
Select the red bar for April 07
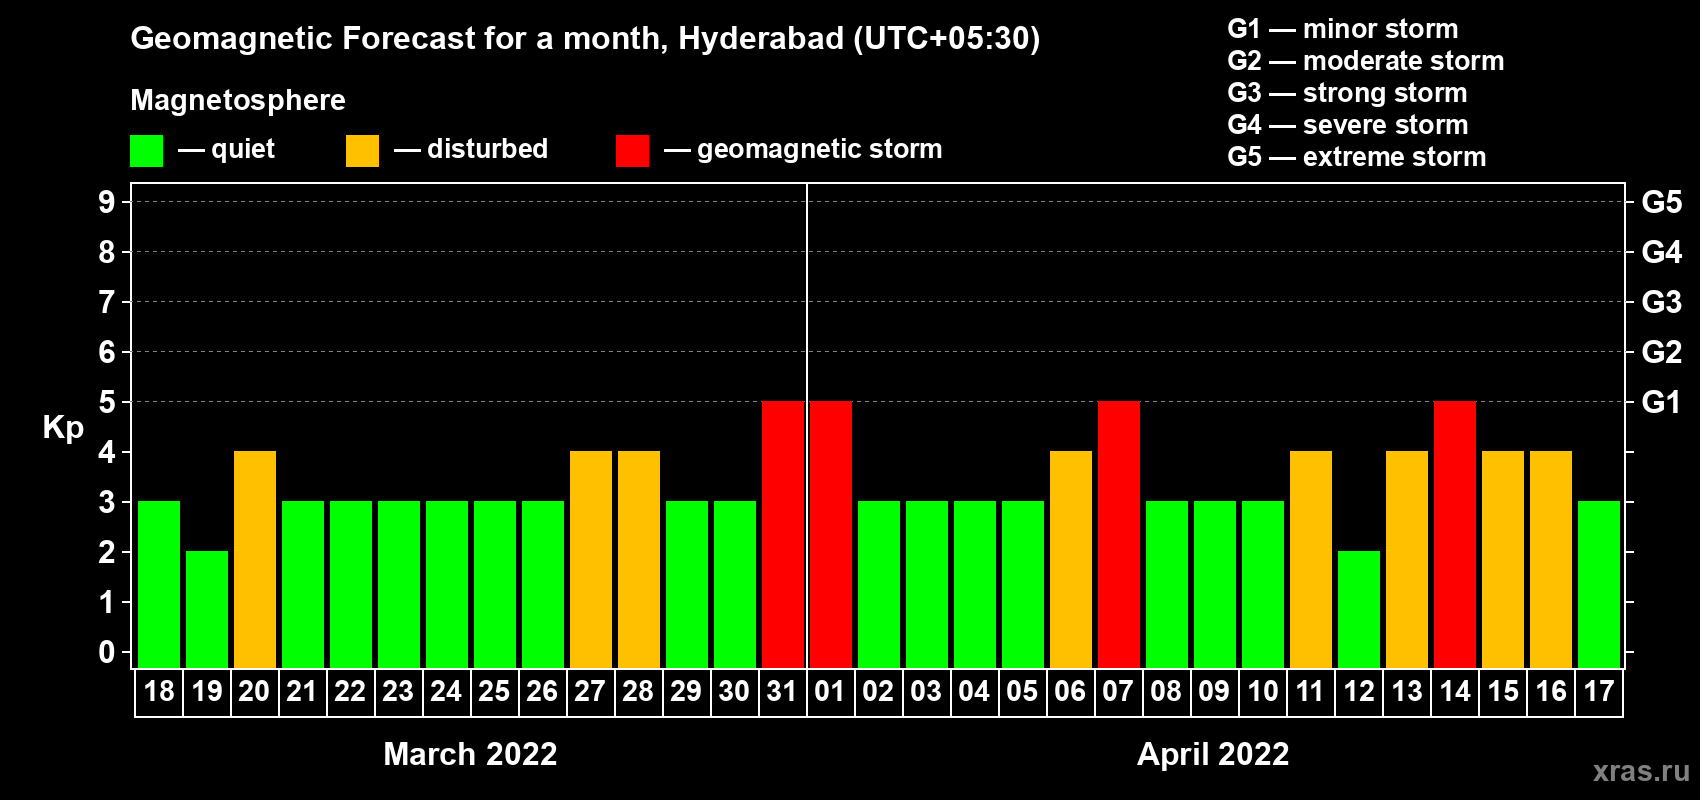pyautogui.click(x=1119, y=534)
